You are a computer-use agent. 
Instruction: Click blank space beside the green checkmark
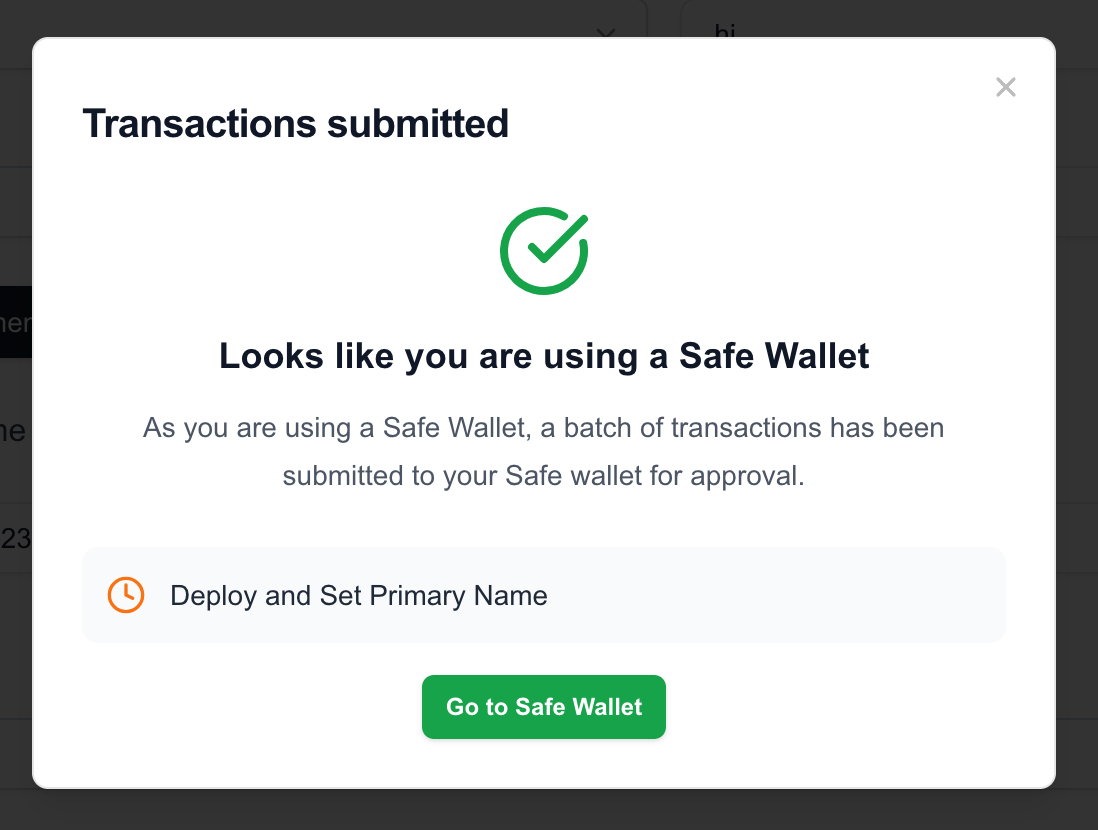[770, 251]
